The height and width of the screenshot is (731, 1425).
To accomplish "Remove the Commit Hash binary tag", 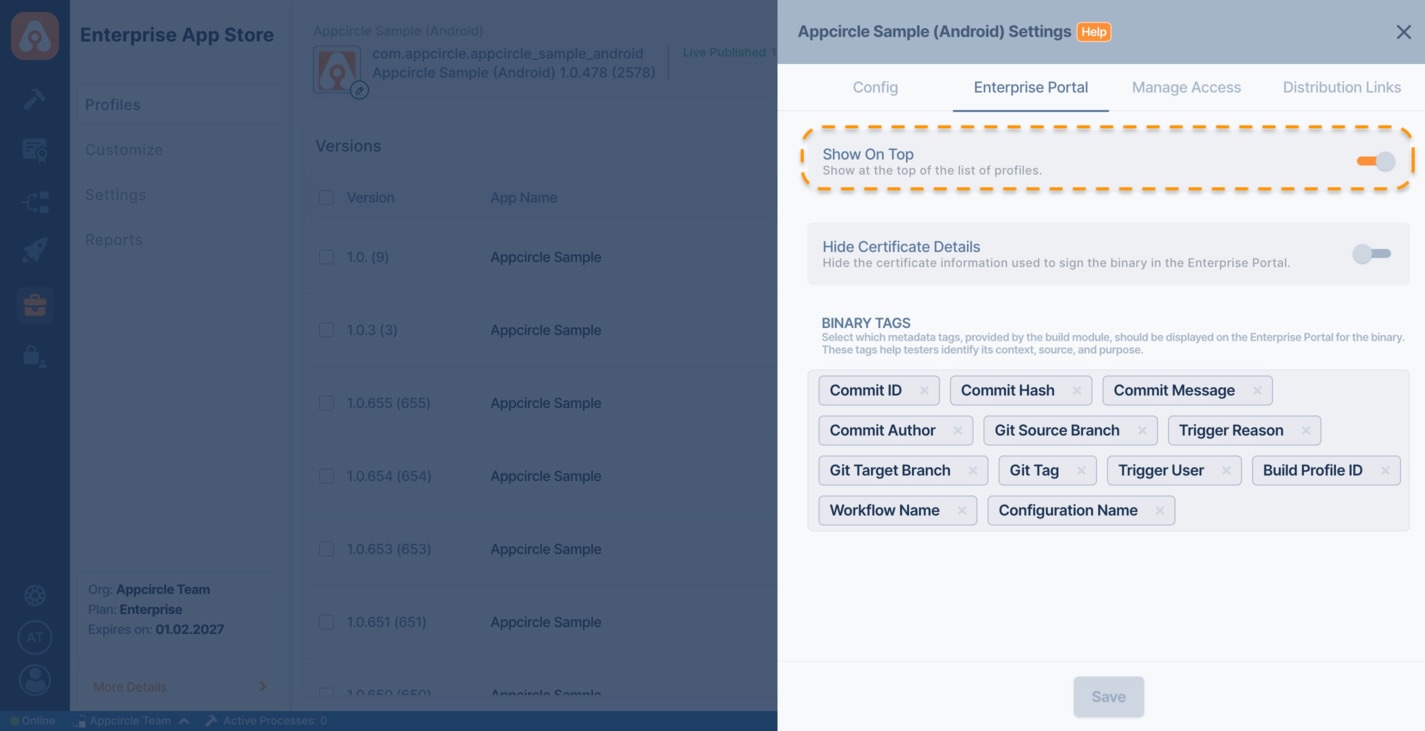I will pyautogui.click(x=1077, y=390).
